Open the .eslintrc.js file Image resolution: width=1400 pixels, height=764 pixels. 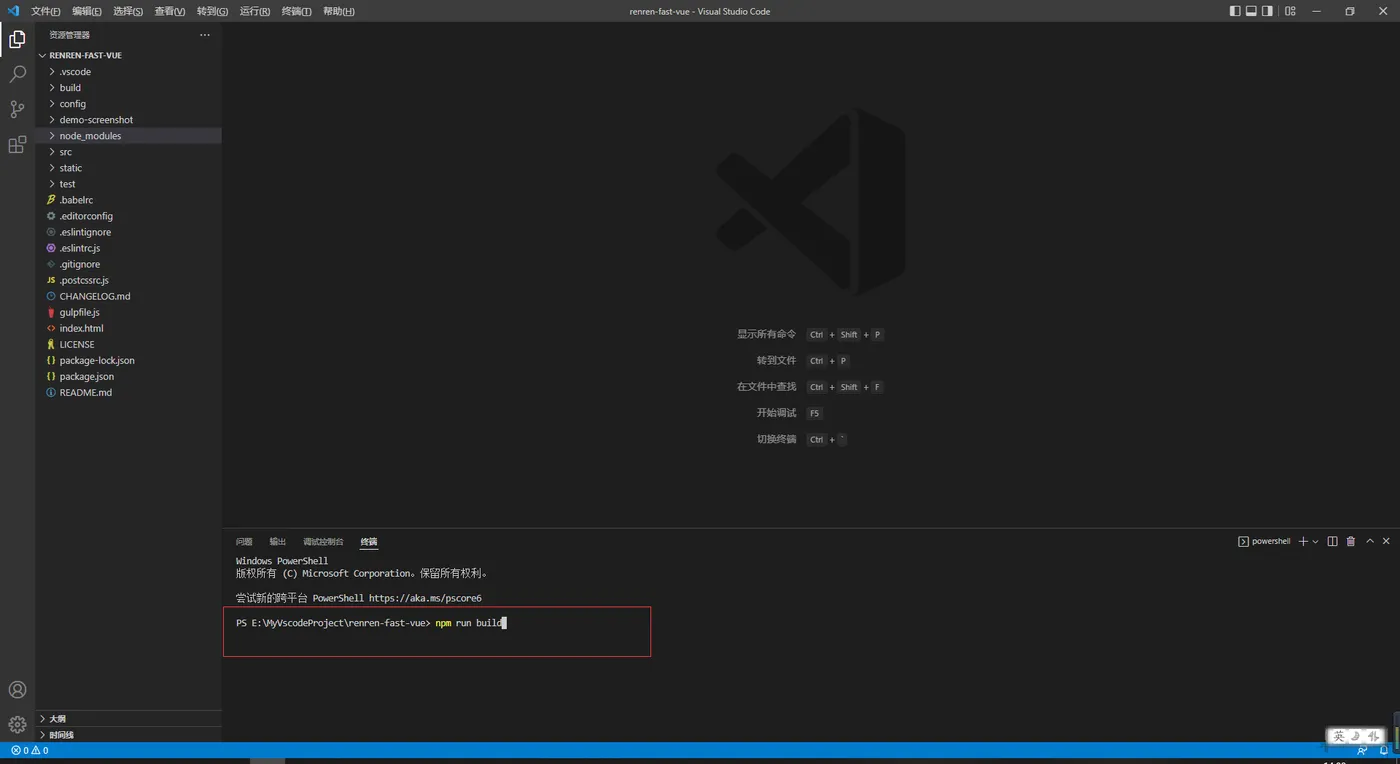[x=128, y=248]
